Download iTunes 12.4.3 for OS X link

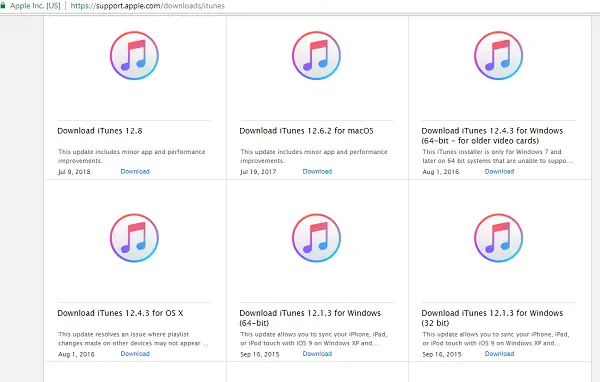135,354
